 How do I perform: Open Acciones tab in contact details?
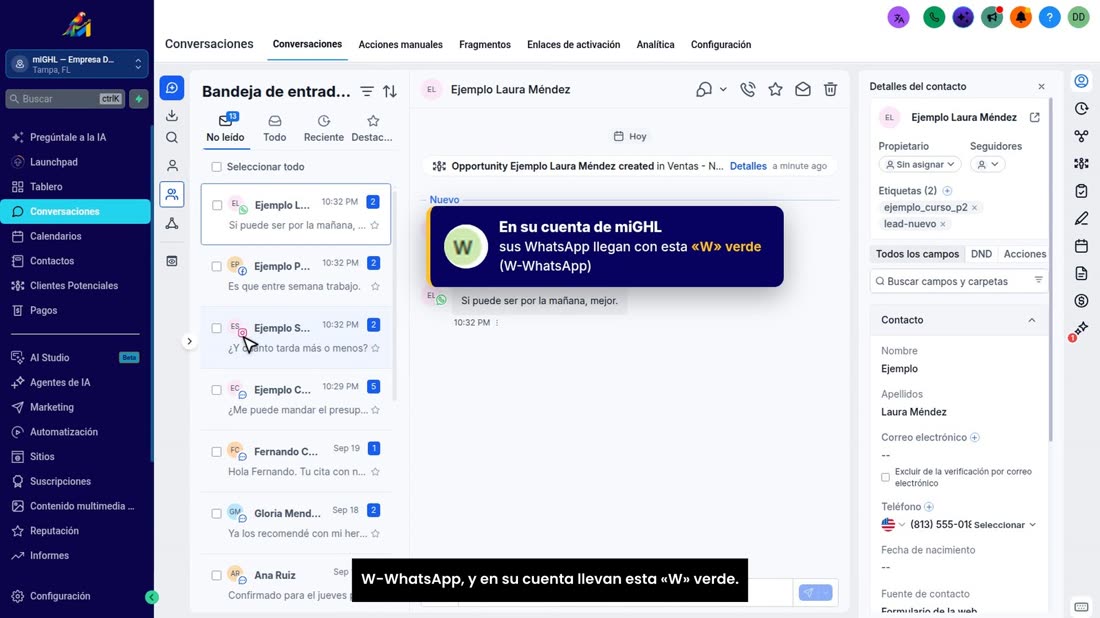(x=1024, y=254)
